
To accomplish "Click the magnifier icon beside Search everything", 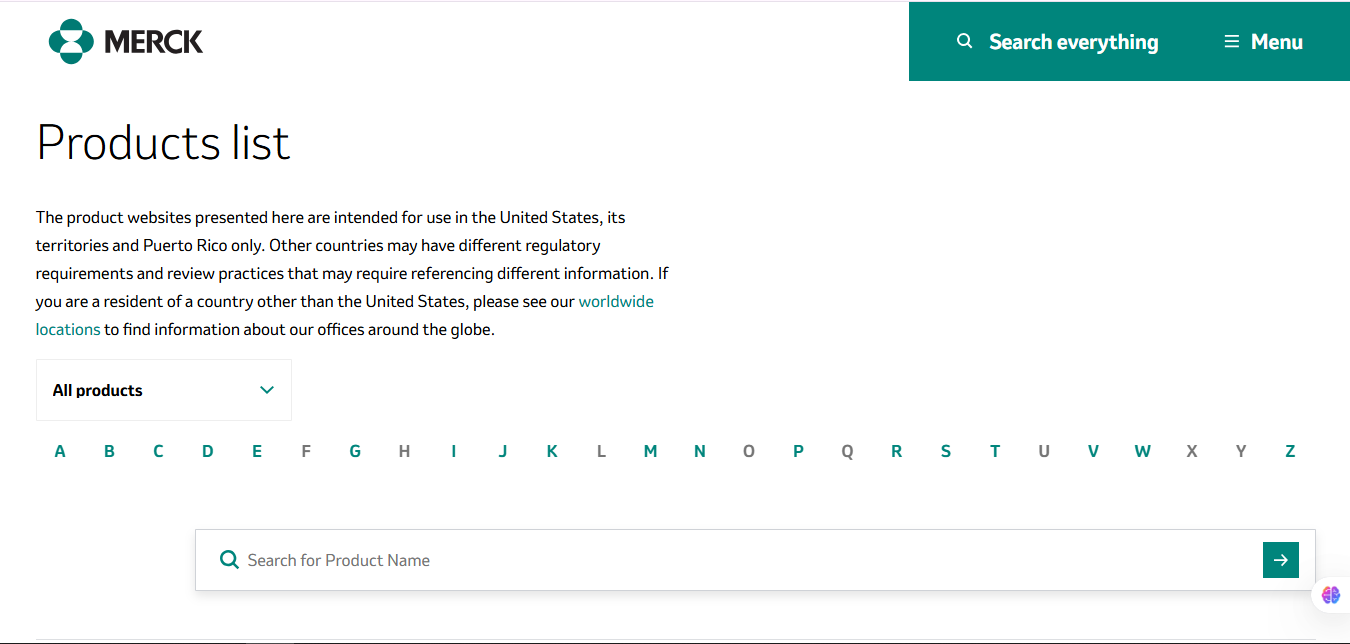I will [964, 41].
